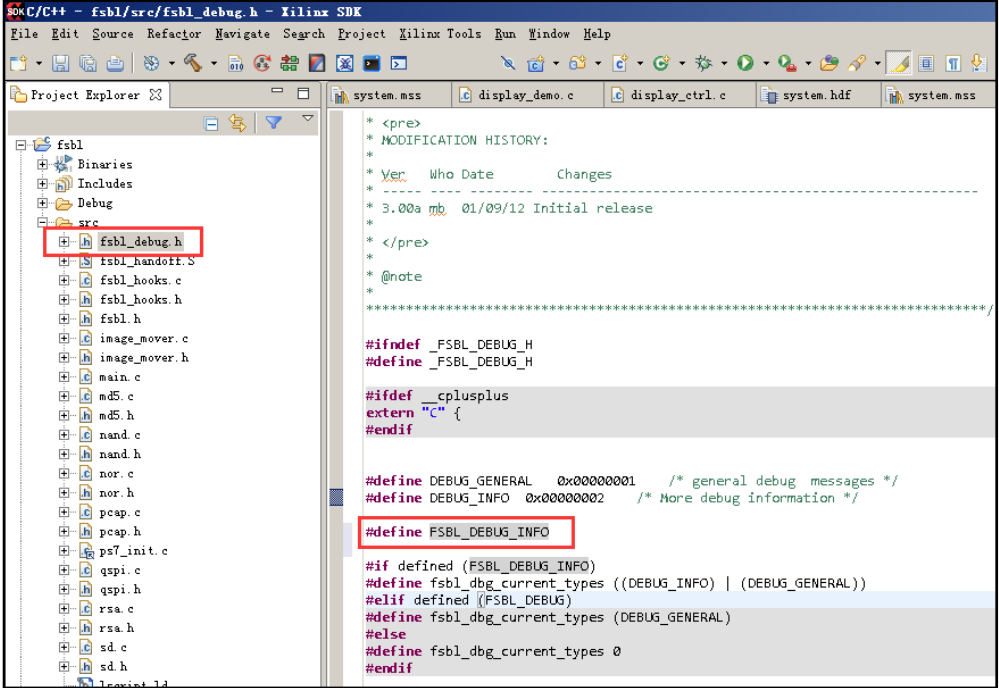Switch to the display_ctrl.c tab

coord(678,95)
